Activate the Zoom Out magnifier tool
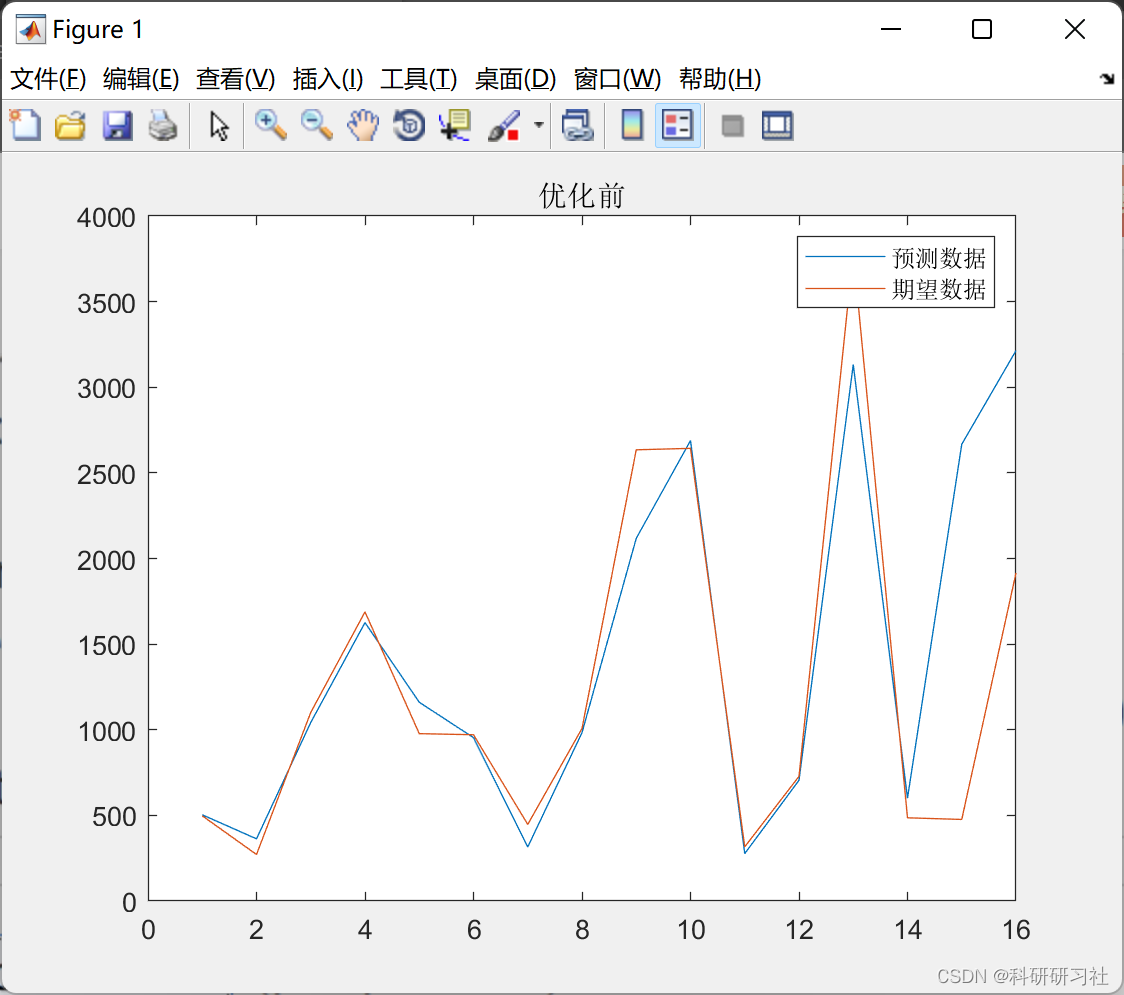The height and width of the screenshot is (995, 1124). pos(316,125)
